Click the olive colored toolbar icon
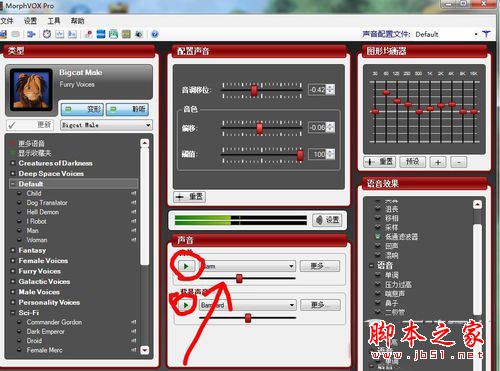 (126, 34)
